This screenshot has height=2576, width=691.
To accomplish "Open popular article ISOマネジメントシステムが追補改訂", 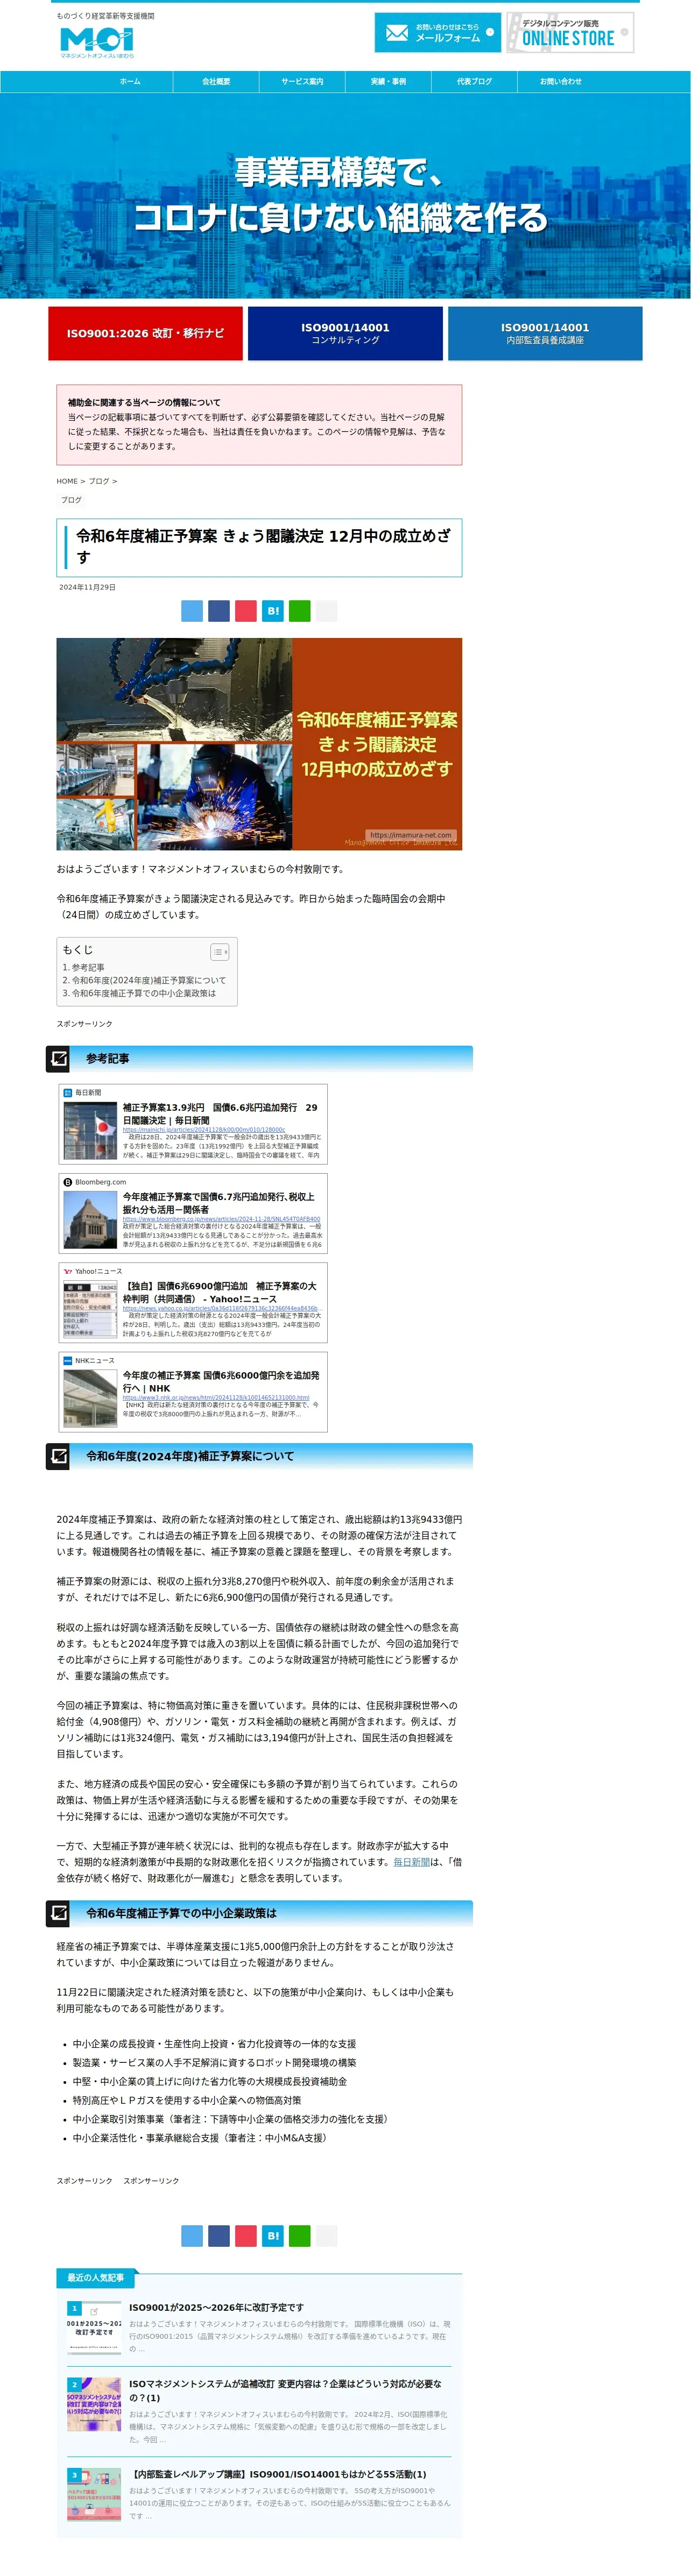I will (285, 2390).
